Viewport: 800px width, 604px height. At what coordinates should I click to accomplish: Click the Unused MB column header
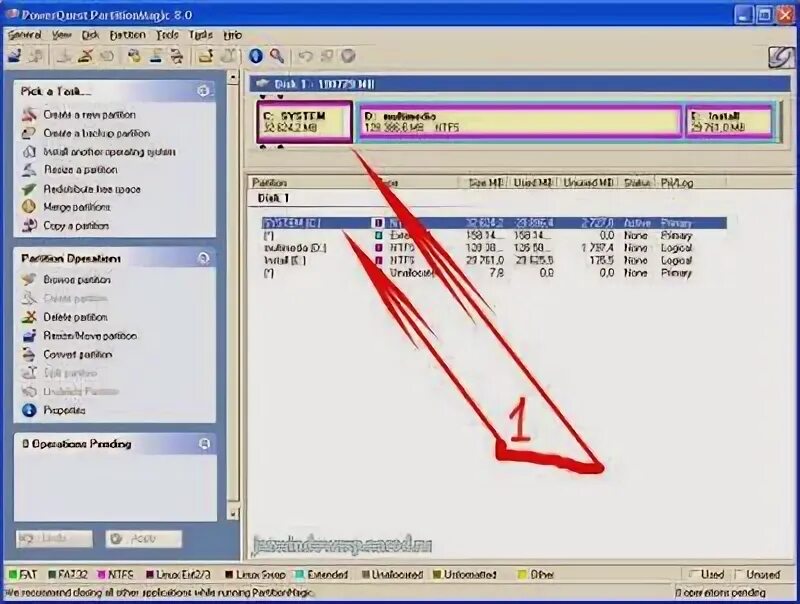coord(588,182)
